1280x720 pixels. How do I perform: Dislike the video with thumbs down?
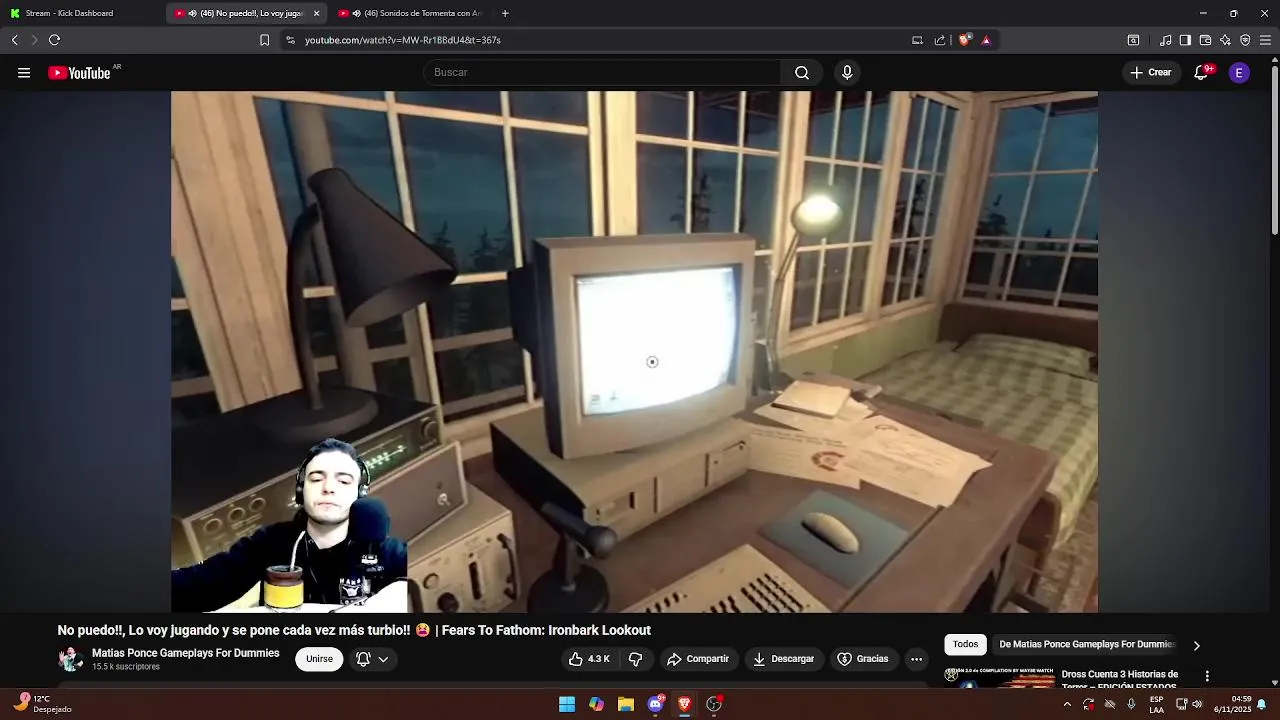click(x=635, y=659)
